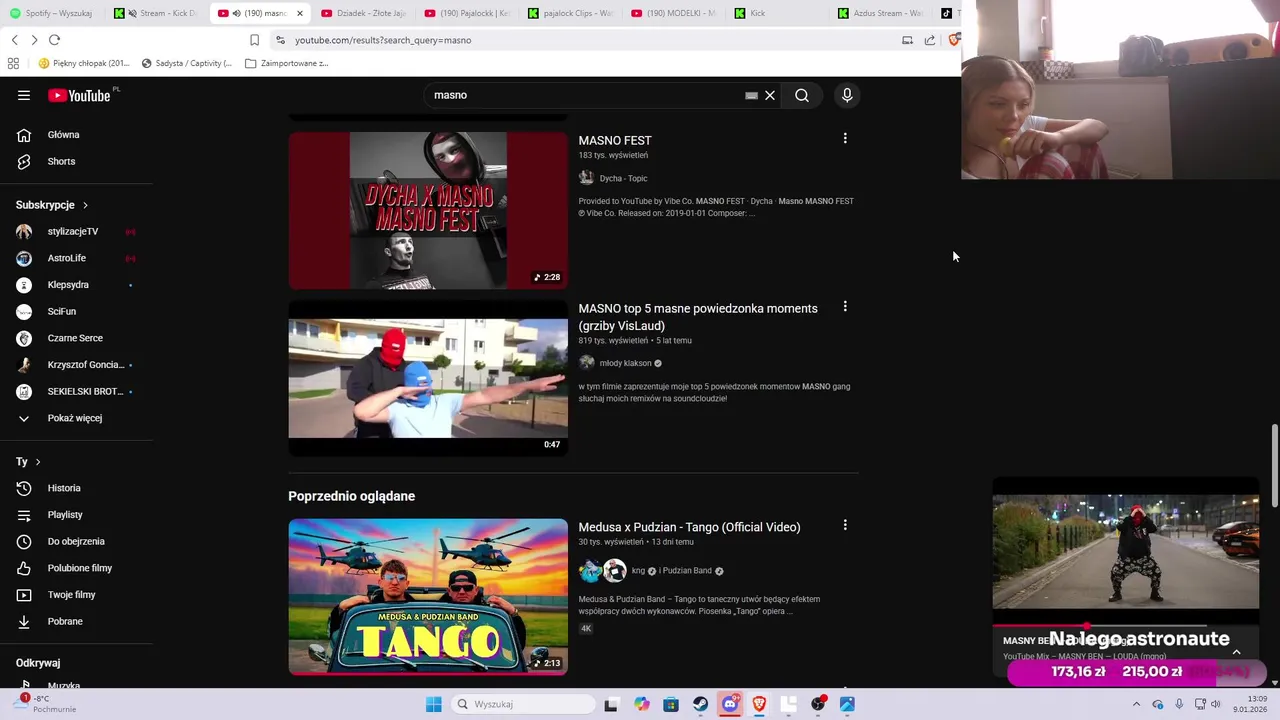Expand the Ty section chevron
The image size is (1280, 720).
pyautogui.click(x=38, y=462)
